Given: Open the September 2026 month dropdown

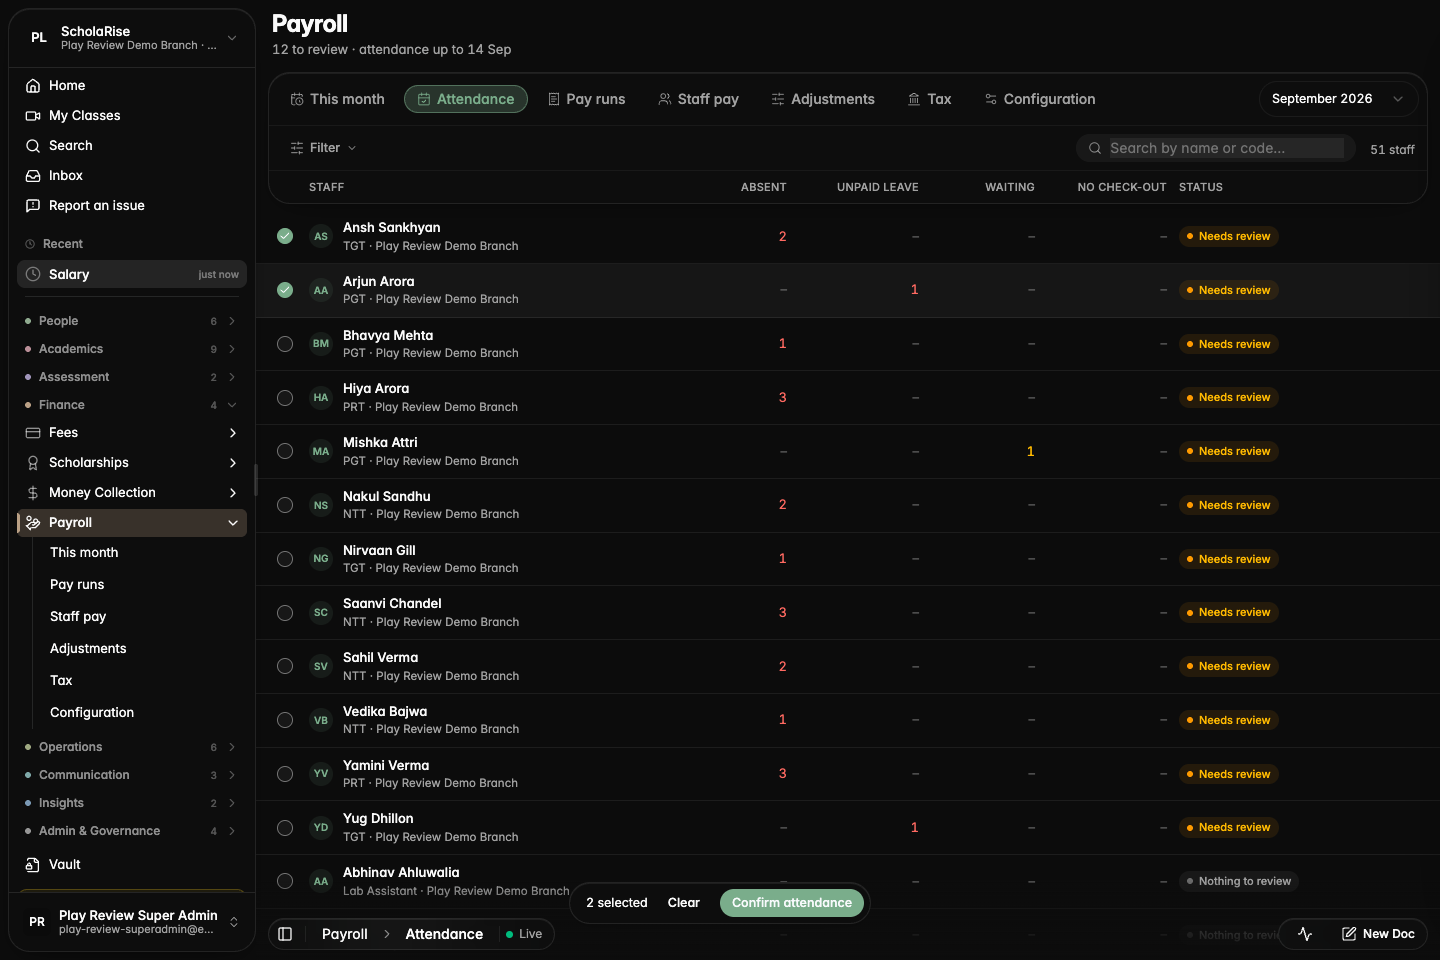Looking at the screenshot, I should 1338,99.
